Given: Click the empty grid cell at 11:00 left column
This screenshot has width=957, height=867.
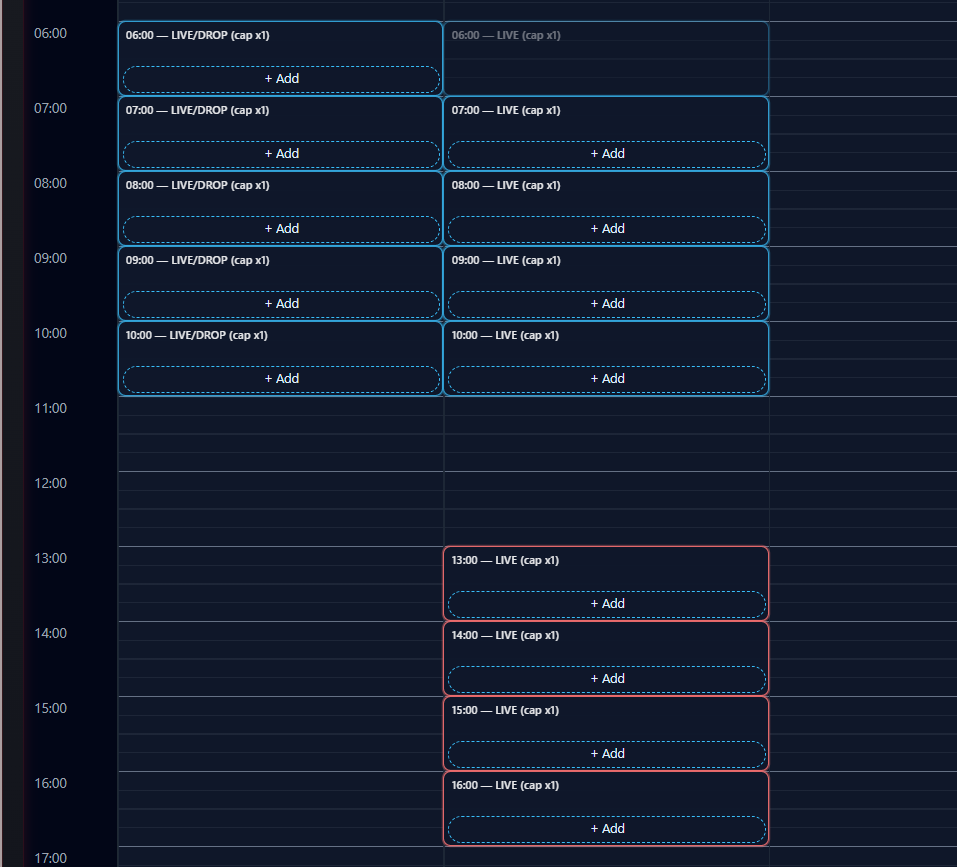Looking at the screenshot, I should click(280, 430).
